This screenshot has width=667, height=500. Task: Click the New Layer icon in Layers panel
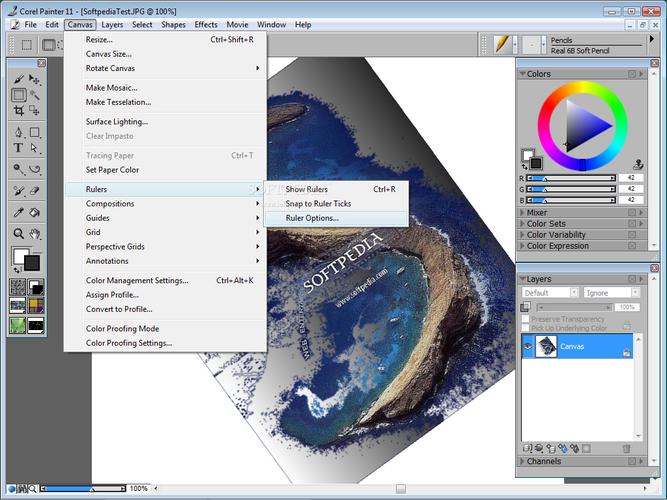(x=551, y=448)
